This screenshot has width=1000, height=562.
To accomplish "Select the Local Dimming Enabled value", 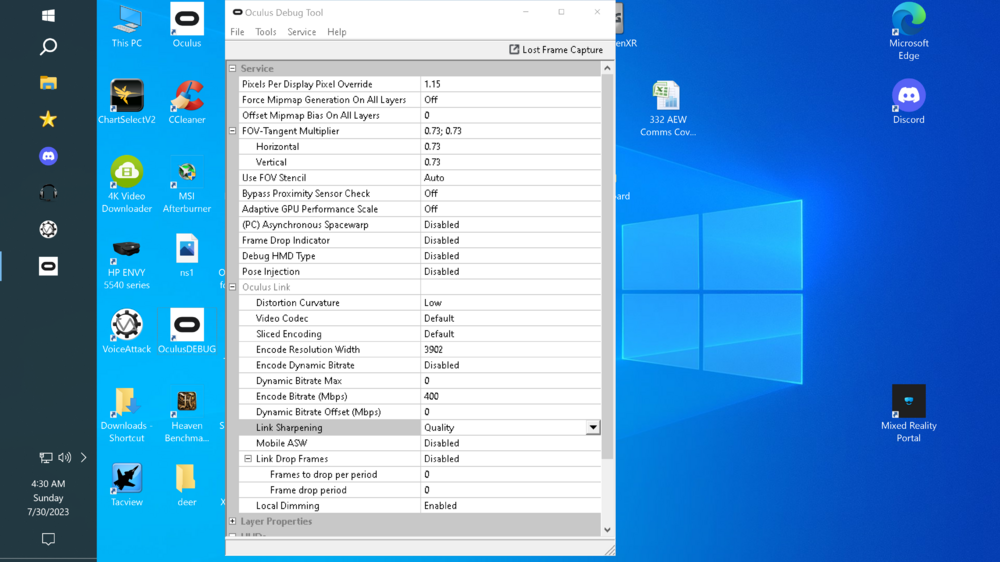I will click(x=510, y=506).
